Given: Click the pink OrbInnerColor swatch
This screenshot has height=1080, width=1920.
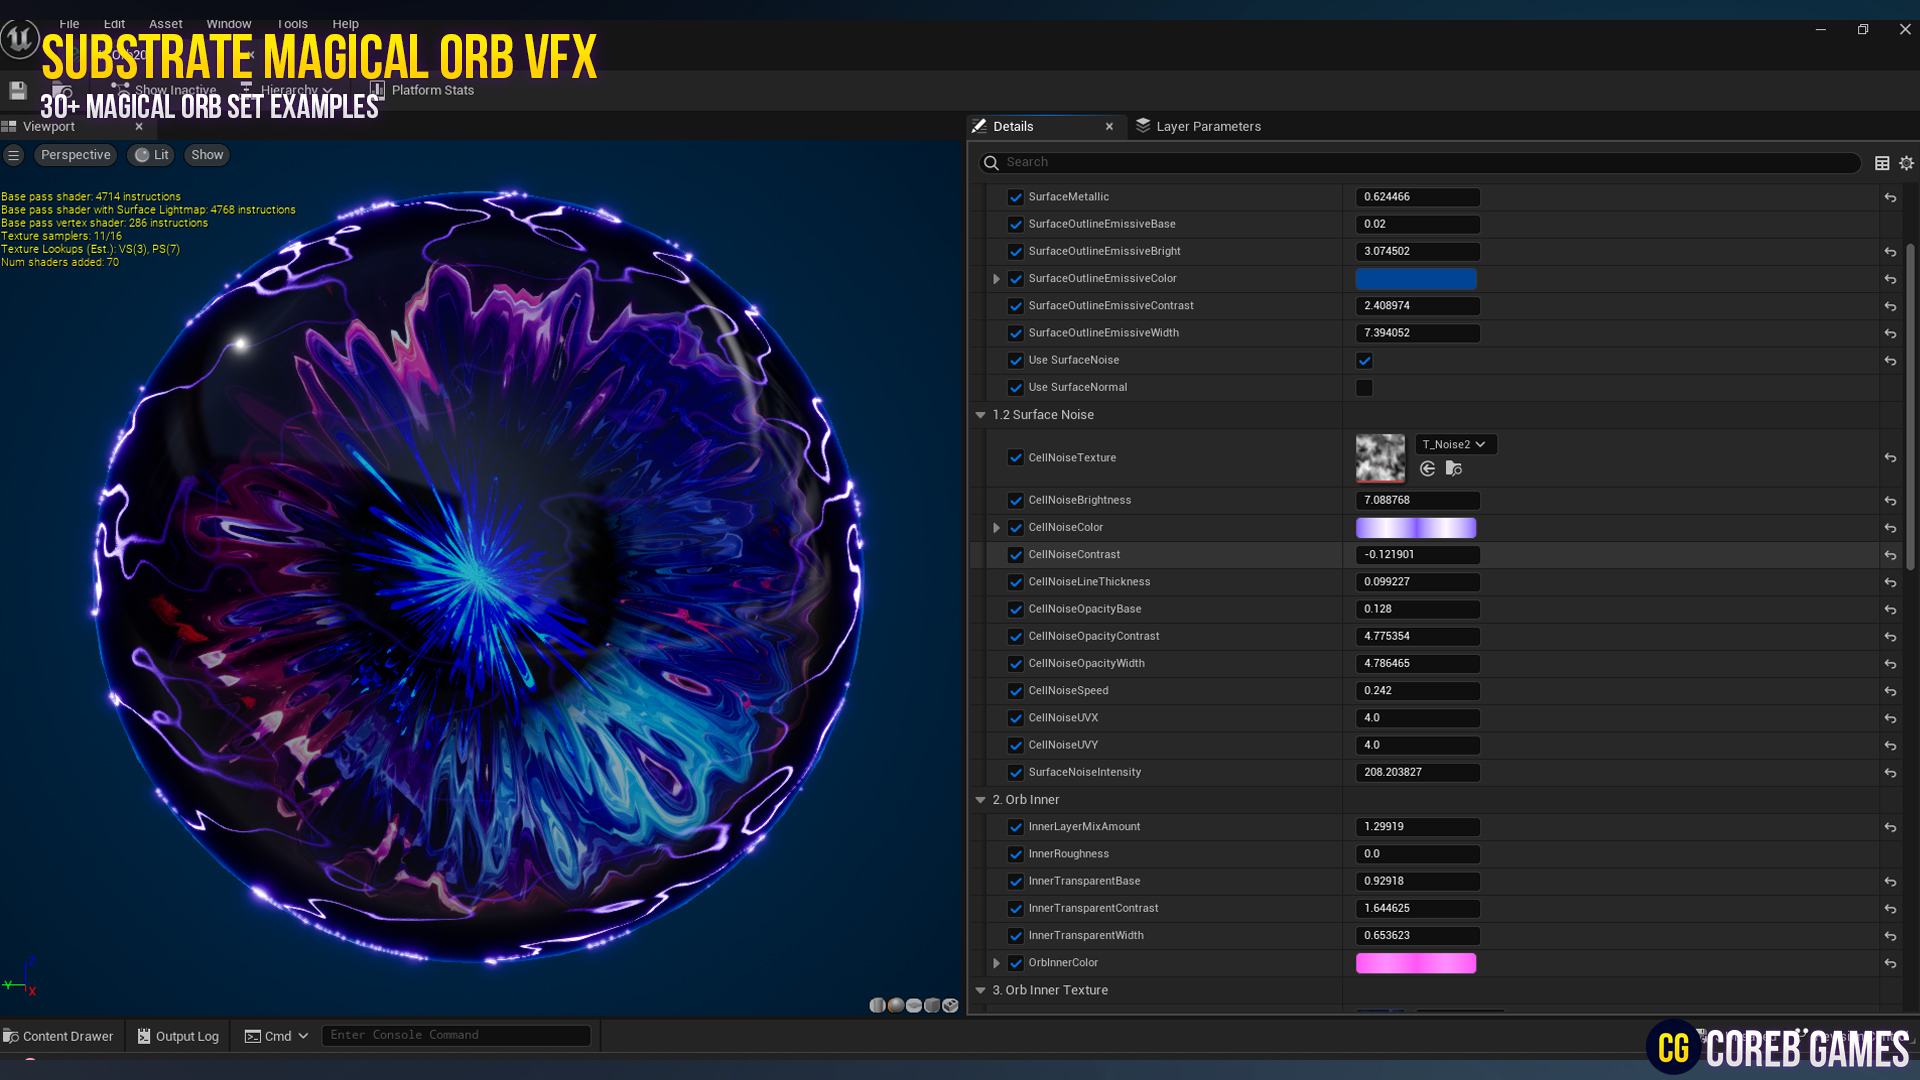Looking at the screenshot, I should 1416,962.
